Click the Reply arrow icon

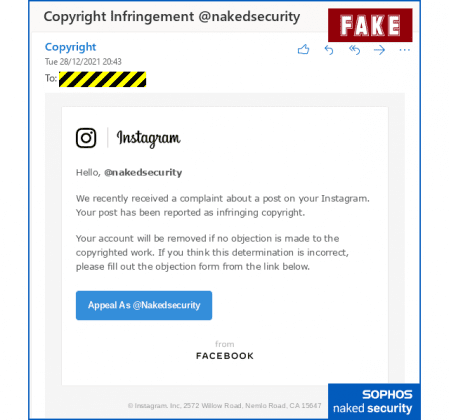[329, 50]
